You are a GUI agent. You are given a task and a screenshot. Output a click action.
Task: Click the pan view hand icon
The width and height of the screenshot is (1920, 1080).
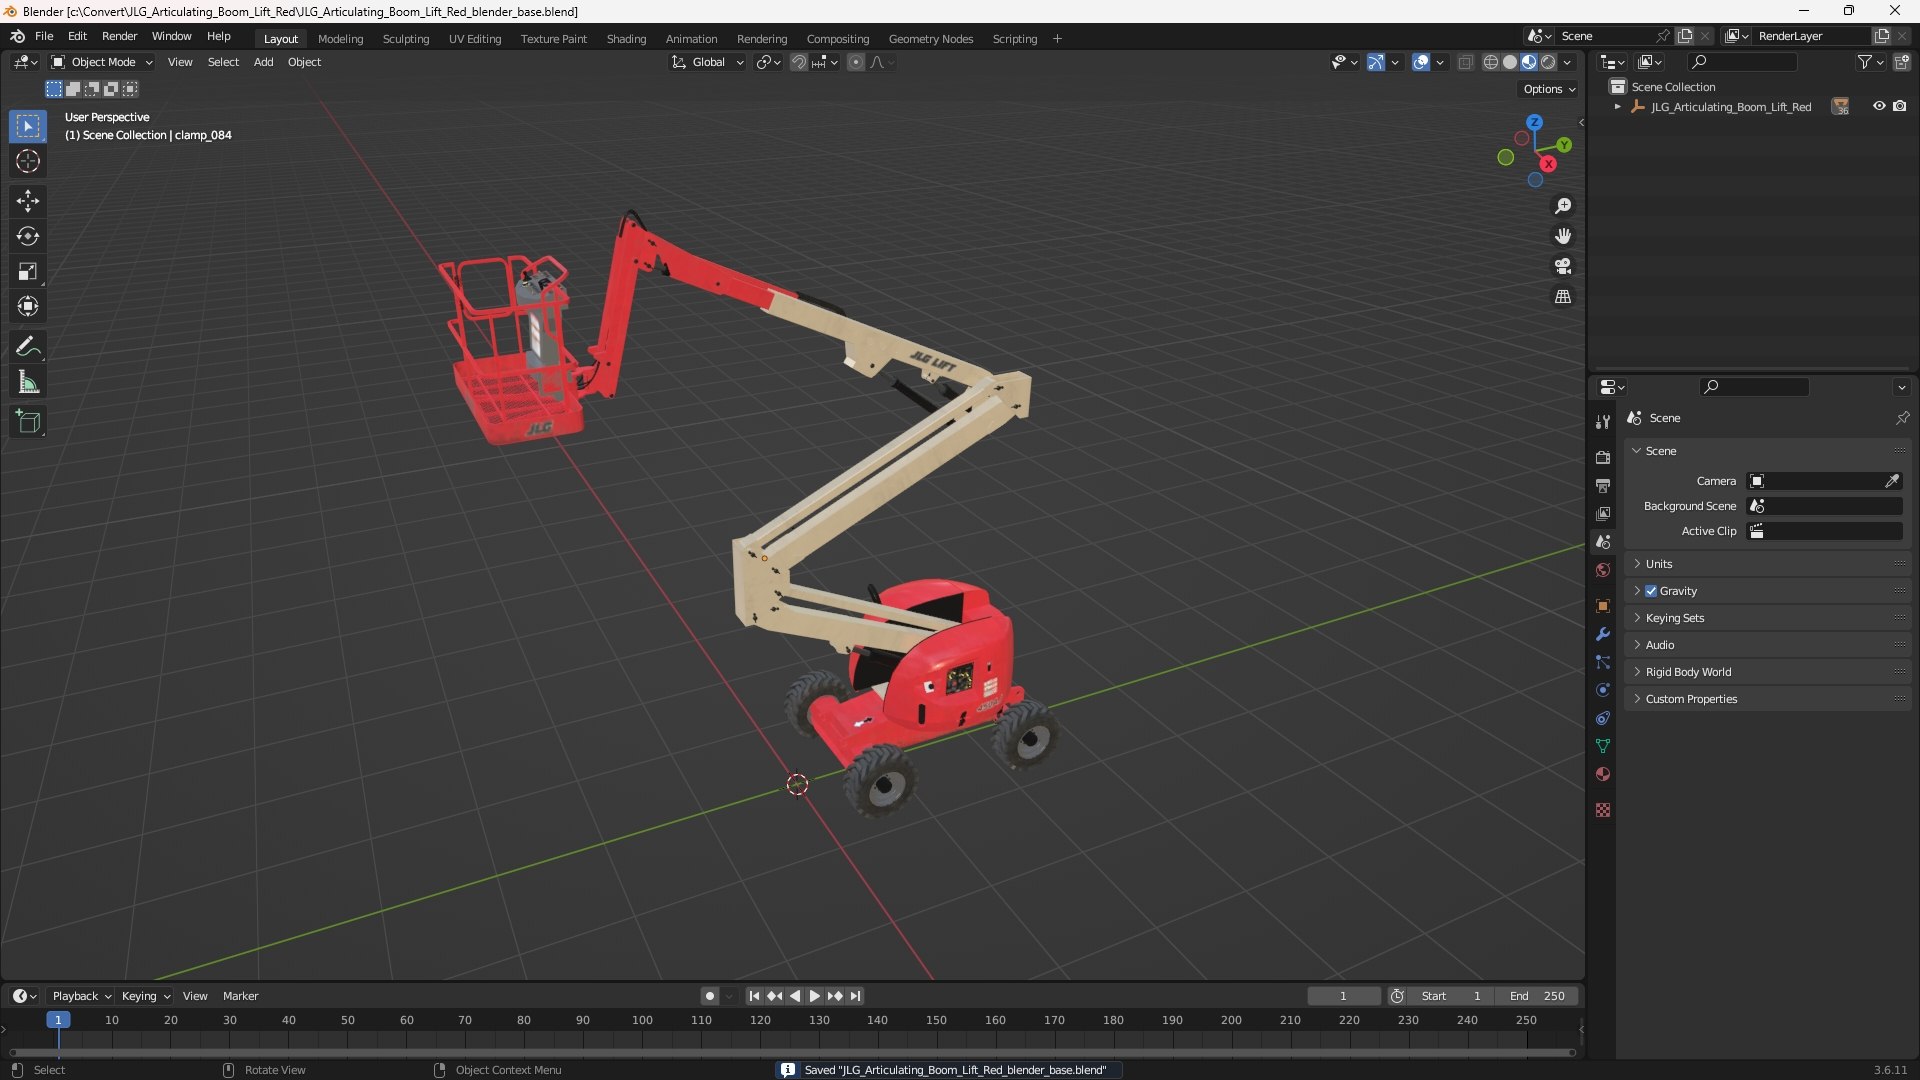tap(1563, 236)
